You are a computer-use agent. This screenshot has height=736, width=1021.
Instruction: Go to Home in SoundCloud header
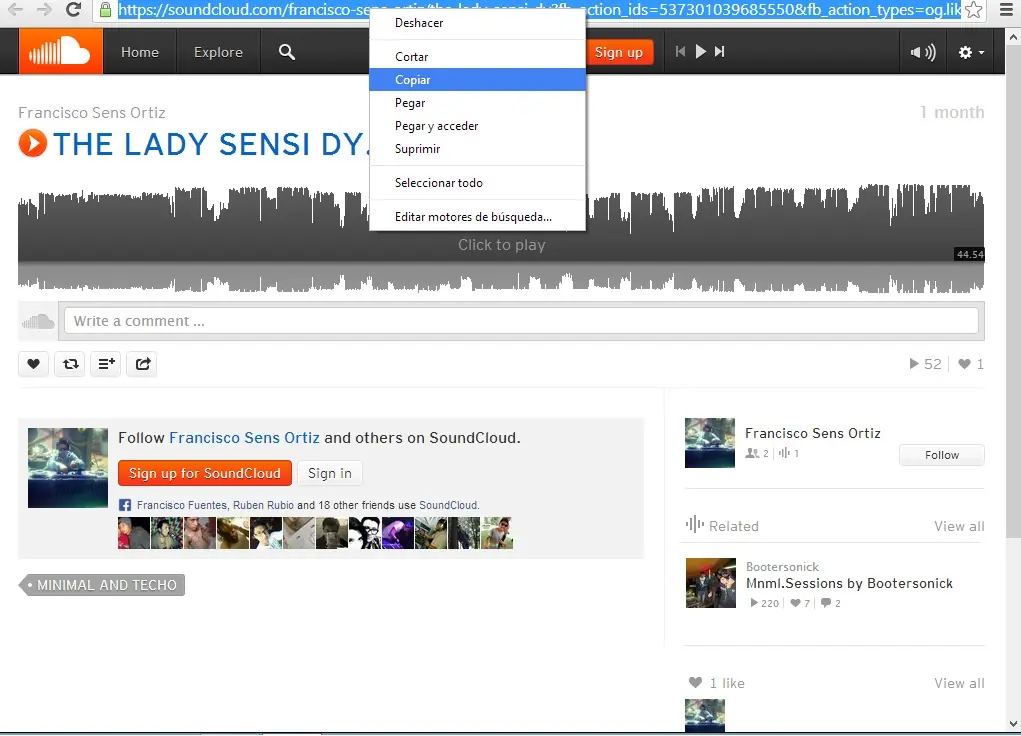(140, 52)
